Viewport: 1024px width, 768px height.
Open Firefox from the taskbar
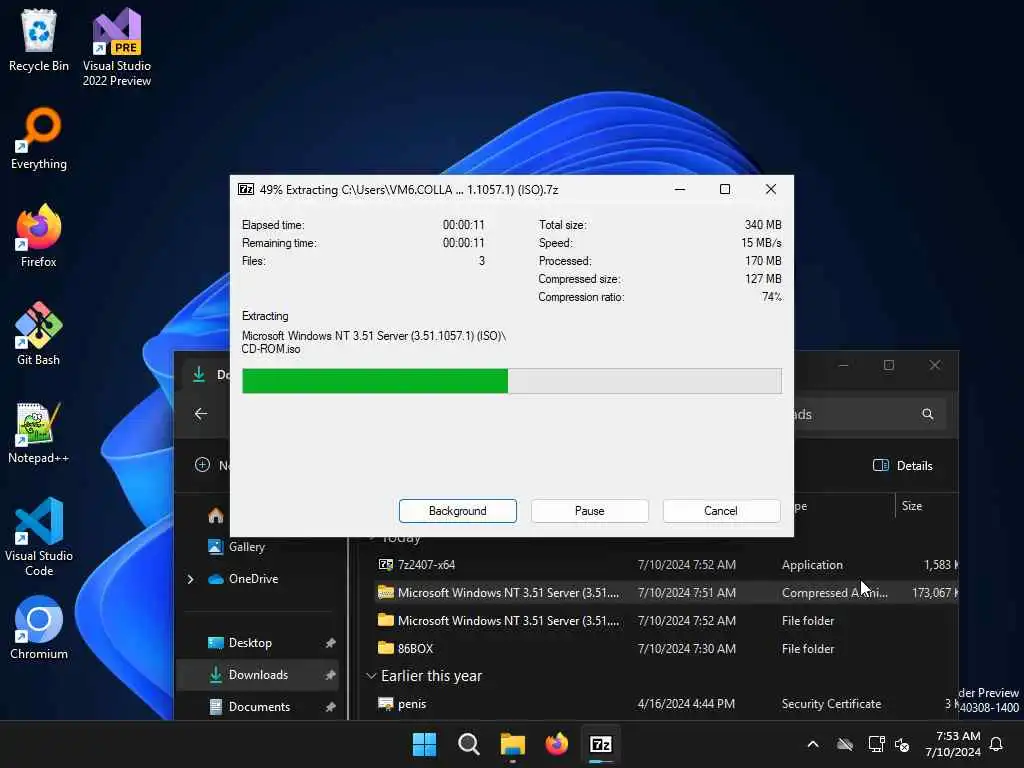coord(556,744)
